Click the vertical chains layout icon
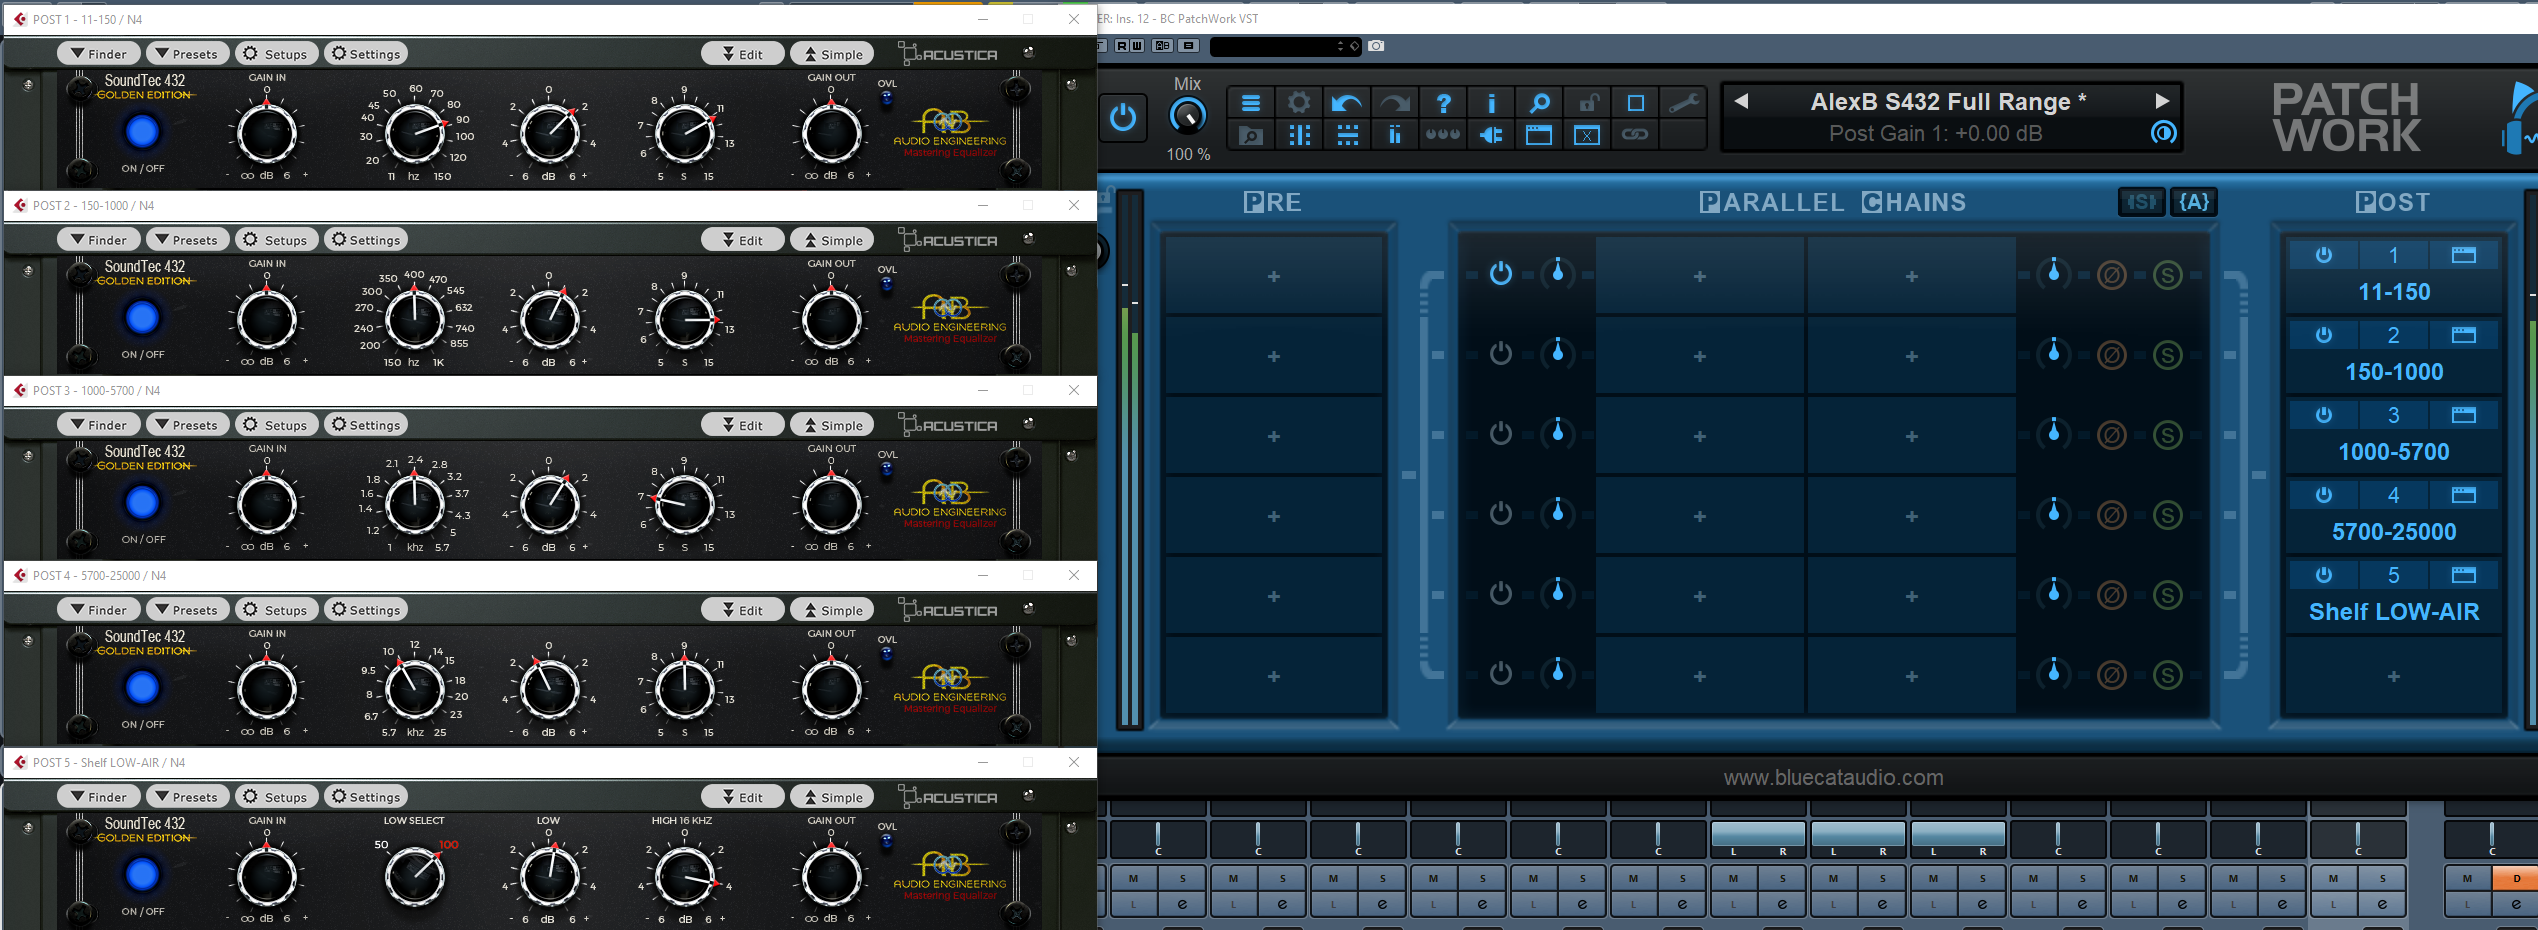Viewport: 2538px width, 930px height. [1298, 135]
